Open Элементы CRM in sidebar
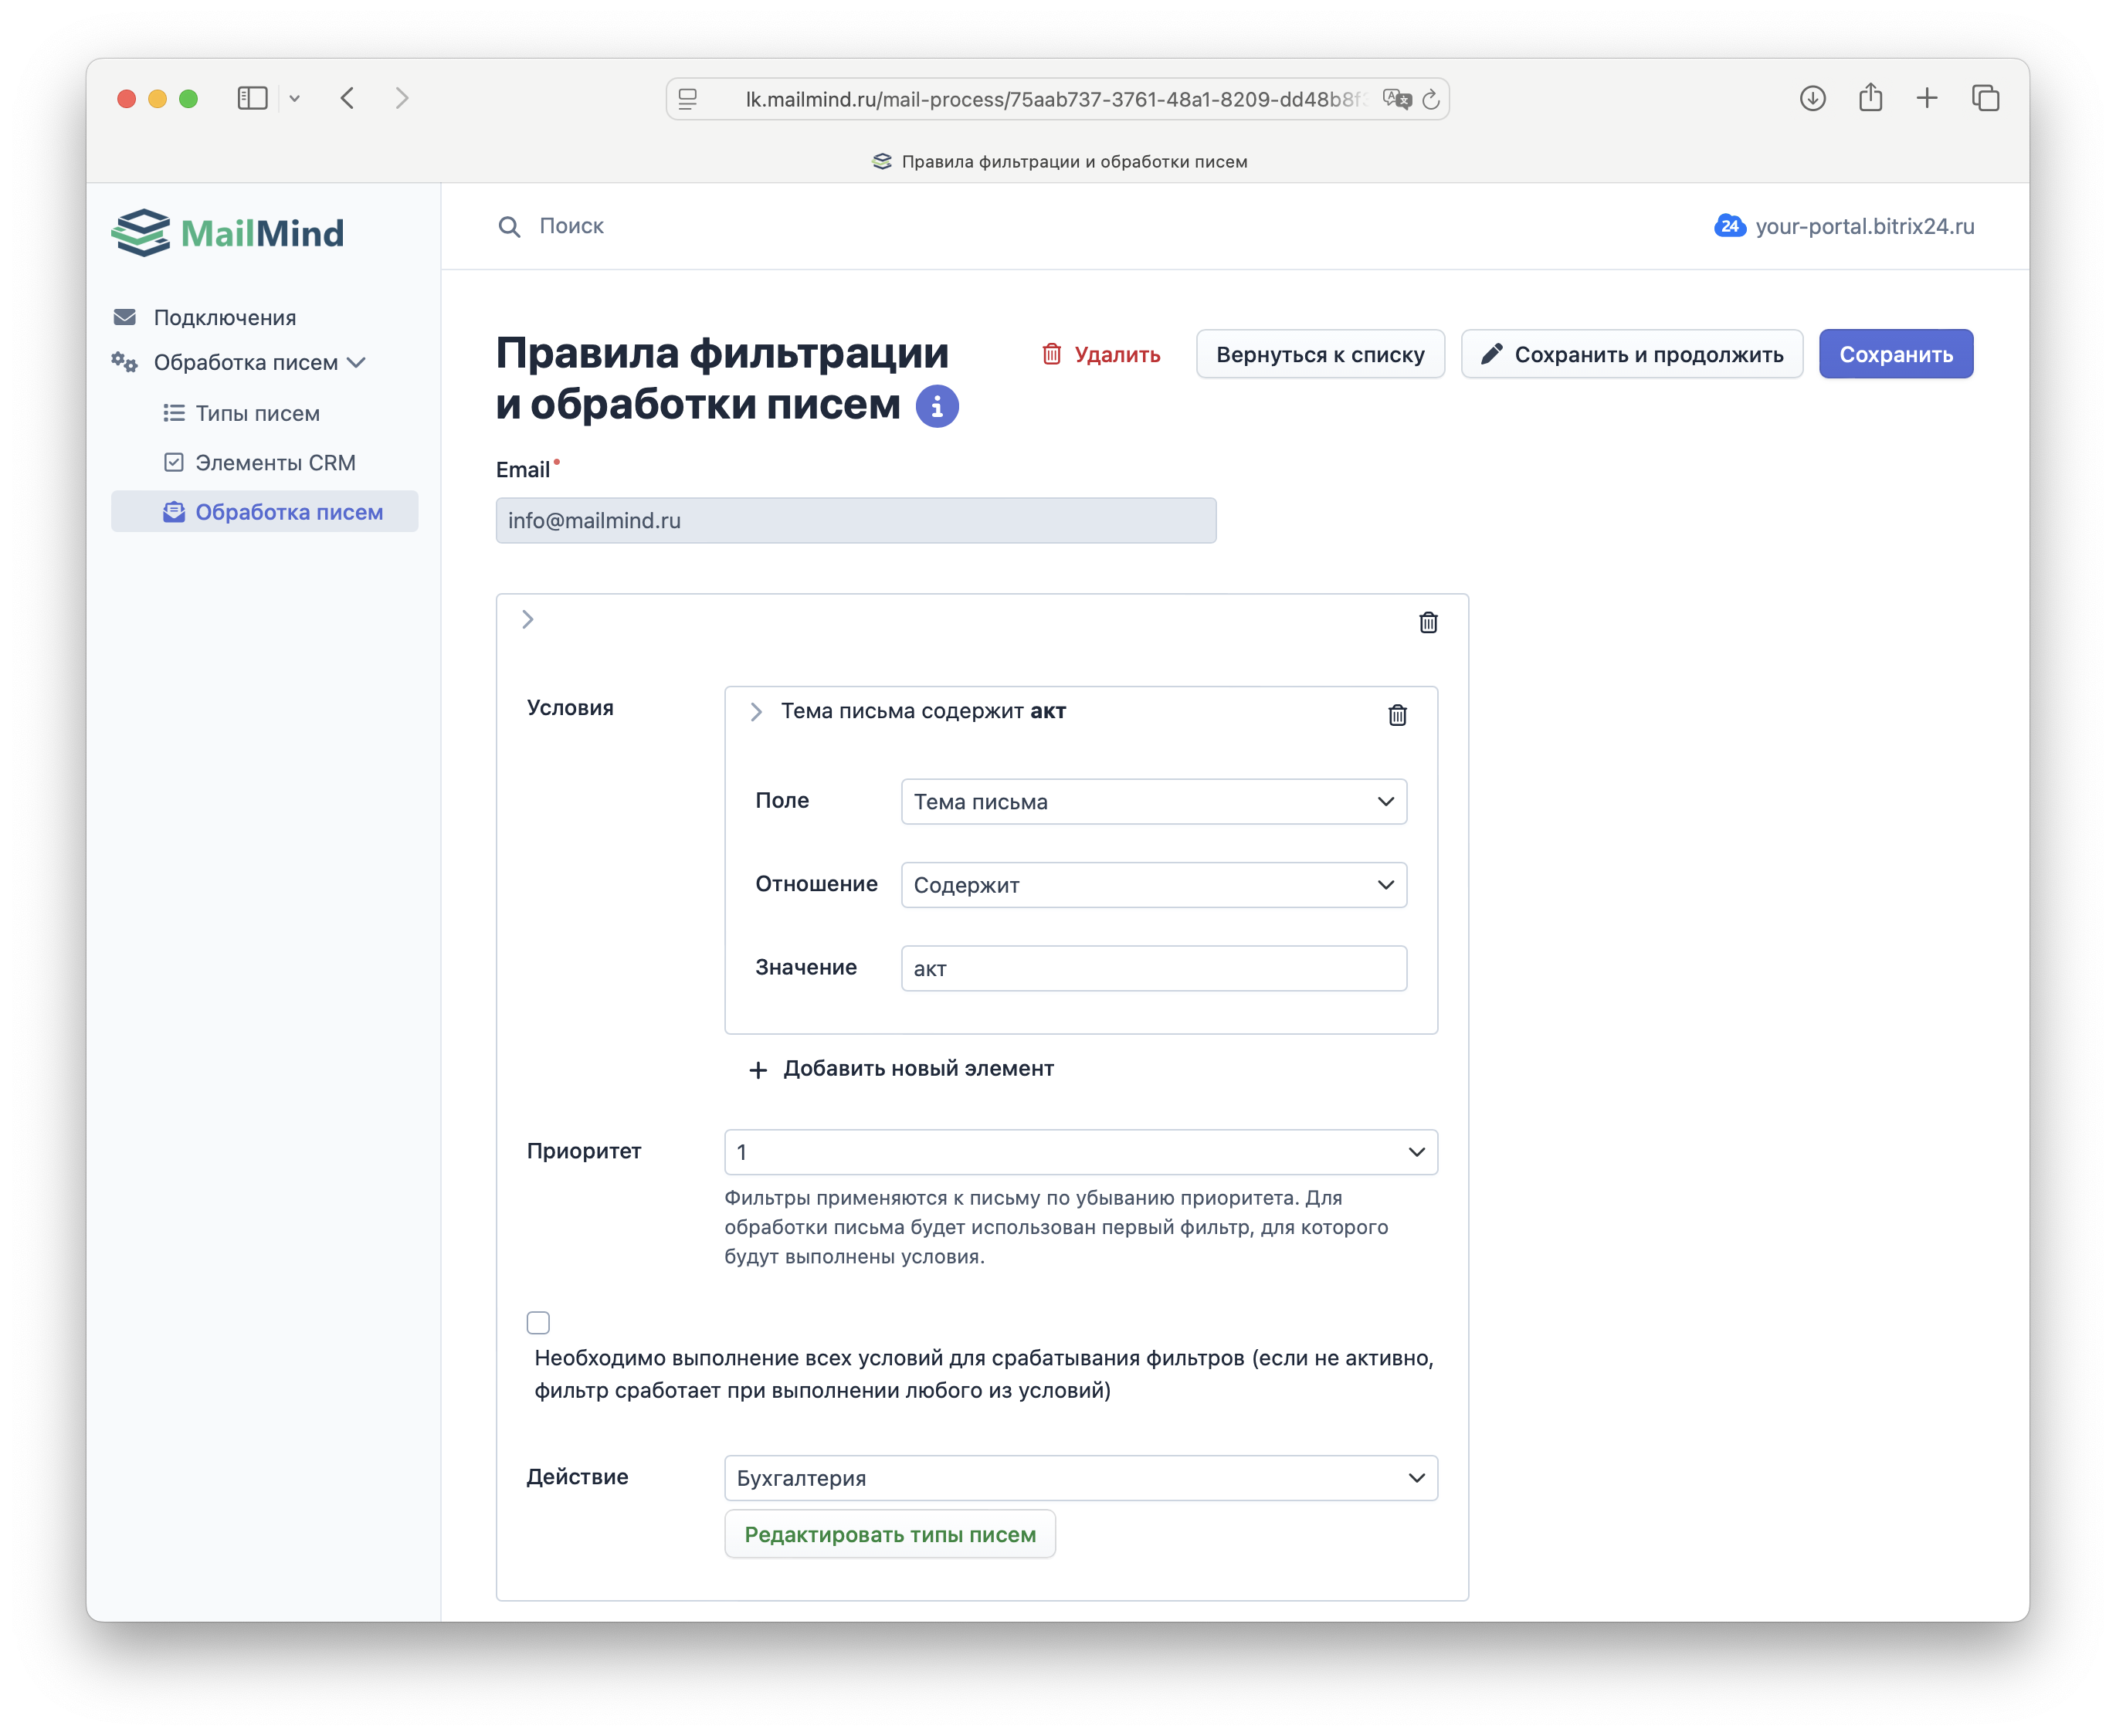This screenshot has width=2116, height=1736. [275, 463]
